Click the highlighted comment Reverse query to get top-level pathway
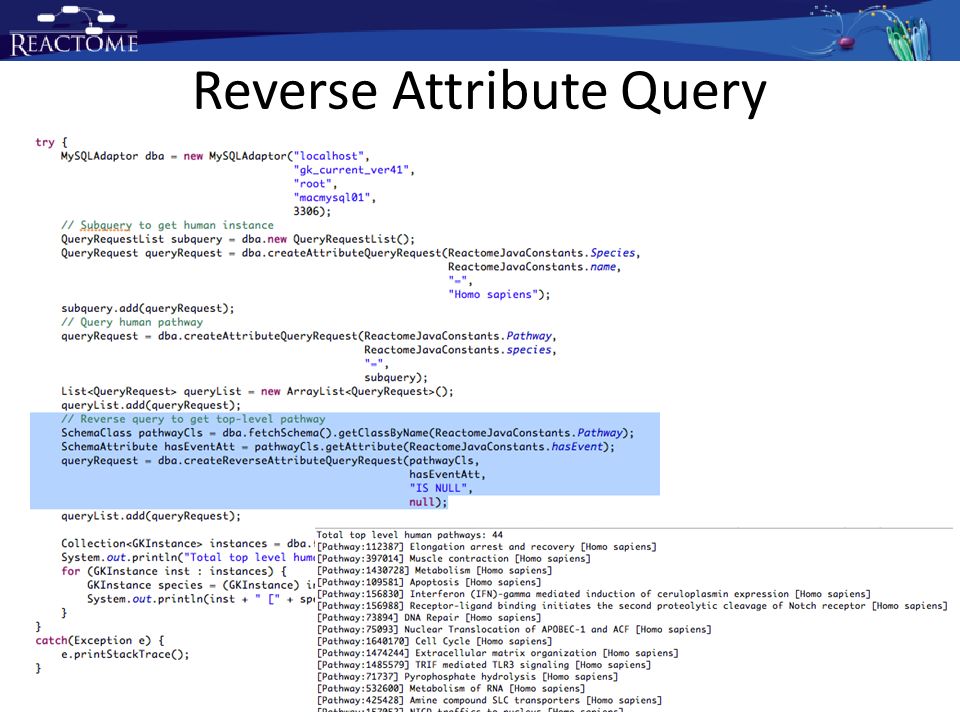 click(x=193, y=419)
